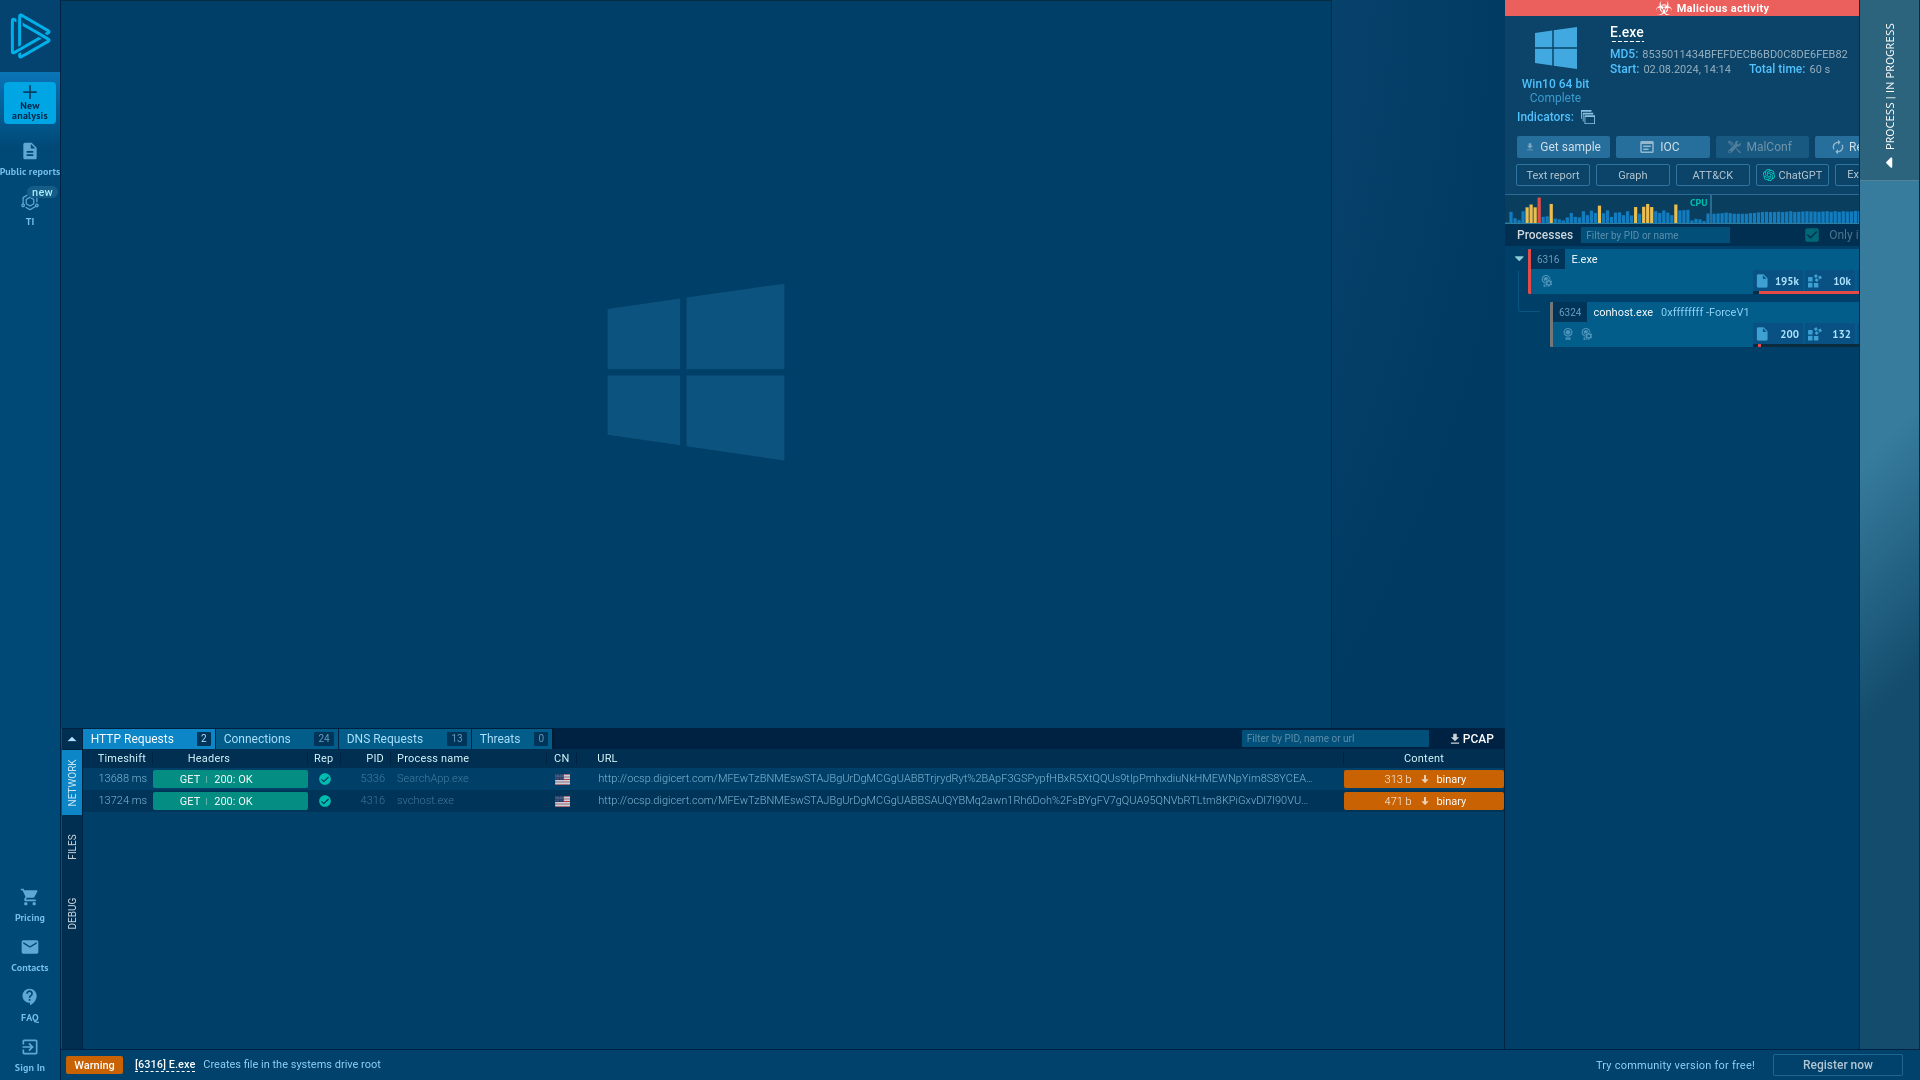The height and width of the screenshot is (1080, 1920).
Task: Click the award badge icon under conhost.exe
Action: [x=1568, y=334]
